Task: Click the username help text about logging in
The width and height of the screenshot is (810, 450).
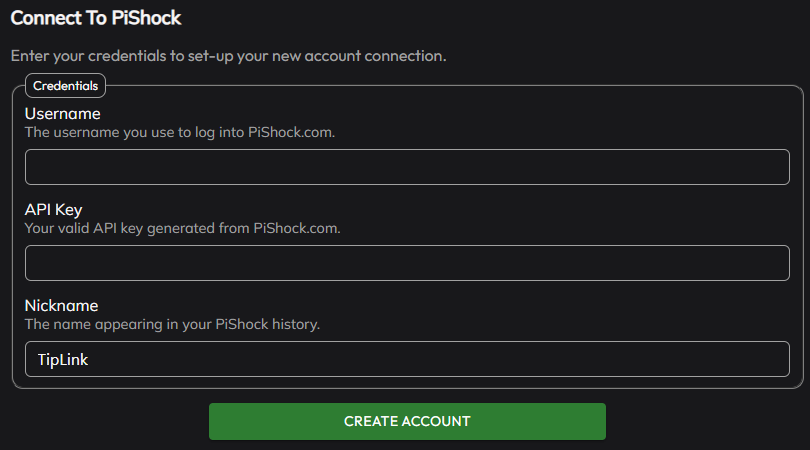Action: pos(179,132)
